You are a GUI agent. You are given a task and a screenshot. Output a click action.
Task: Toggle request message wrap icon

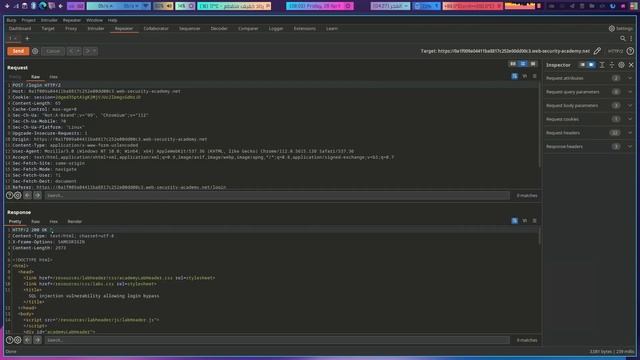[x=514, y=76]
